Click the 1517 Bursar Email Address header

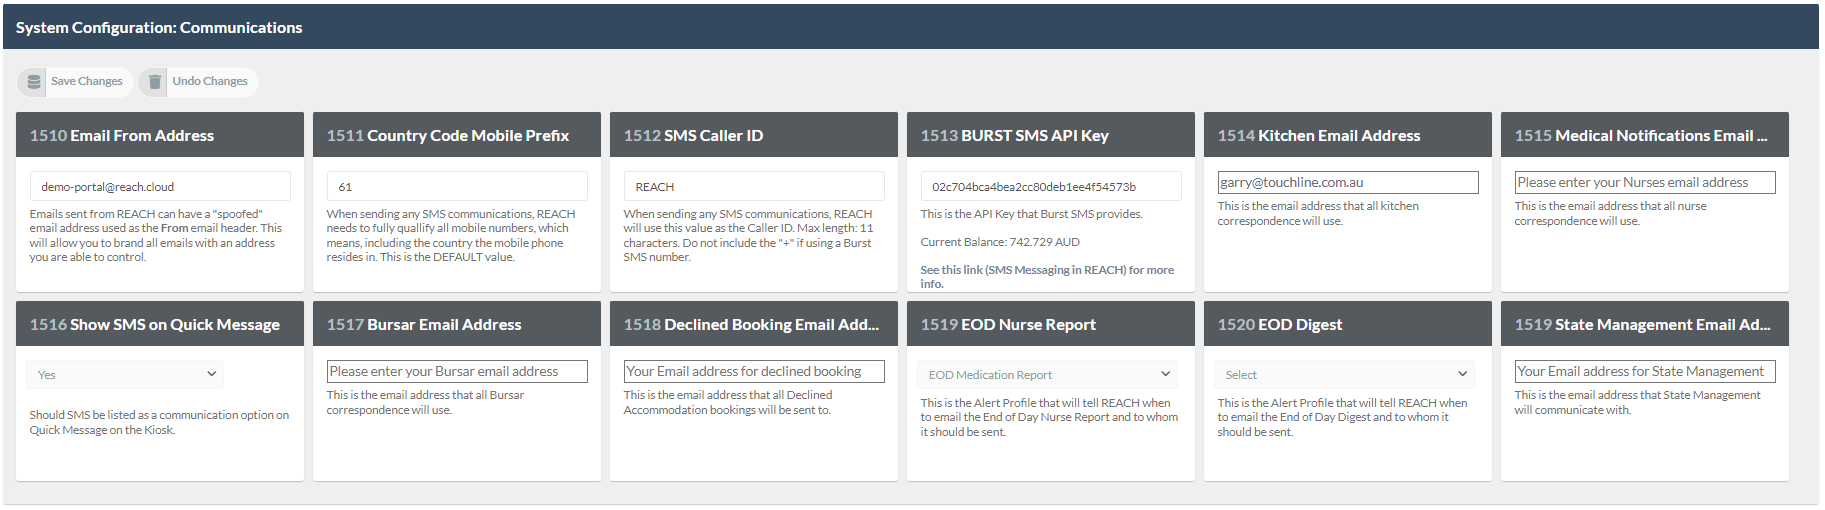click(x=457, y=324)
